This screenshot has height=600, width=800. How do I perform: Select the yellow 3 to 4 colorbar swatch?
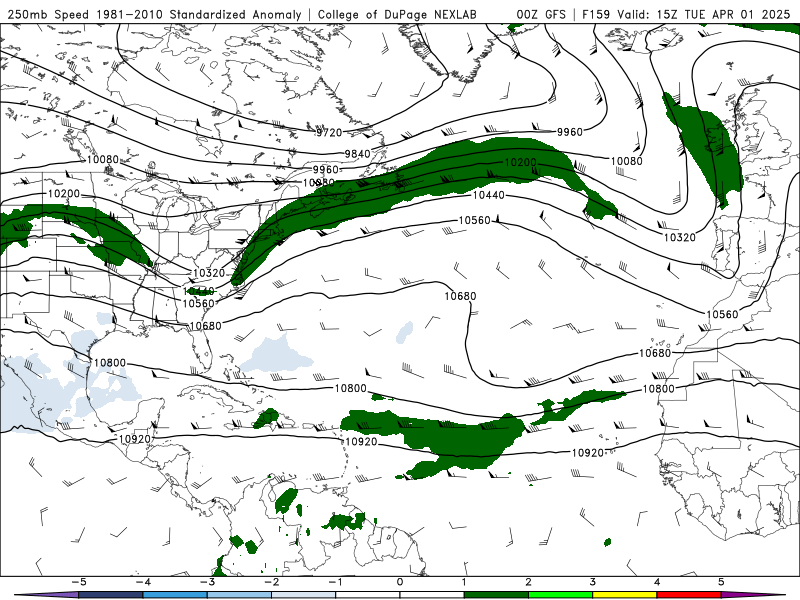pyautogui.click(x=624, y=595)
